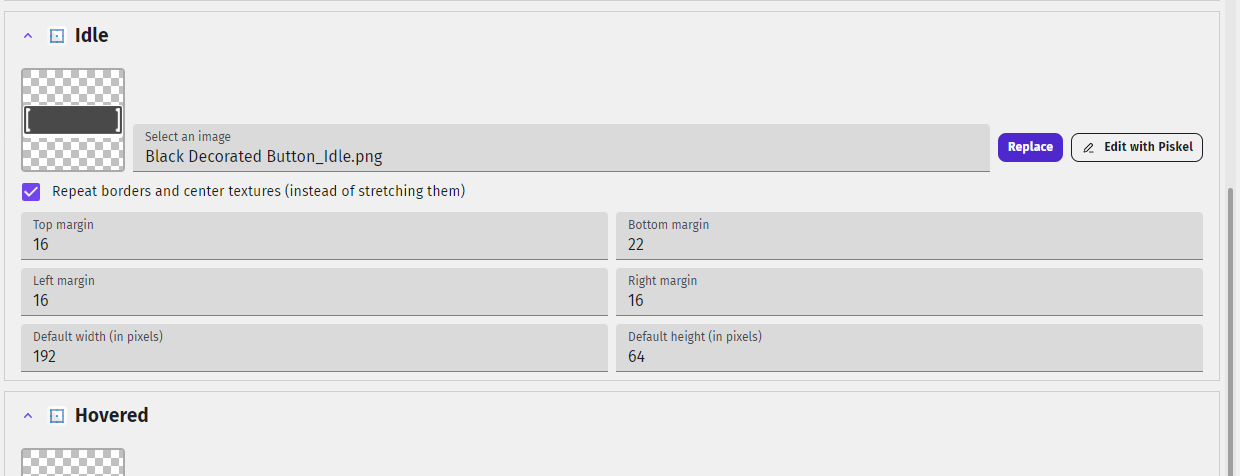Select the Black Decorated Button_Idle.png image field
Image resolution: width=1240 pixels, height=476 pixels.
coord(561,148)
